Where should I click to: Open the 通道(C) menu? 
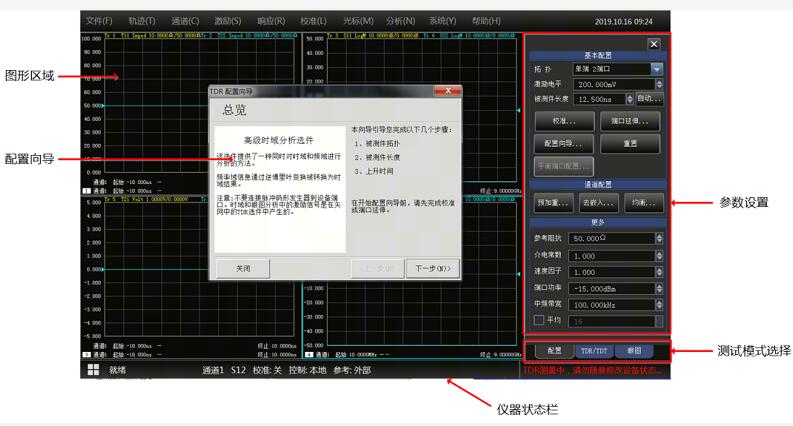point(185,21)
